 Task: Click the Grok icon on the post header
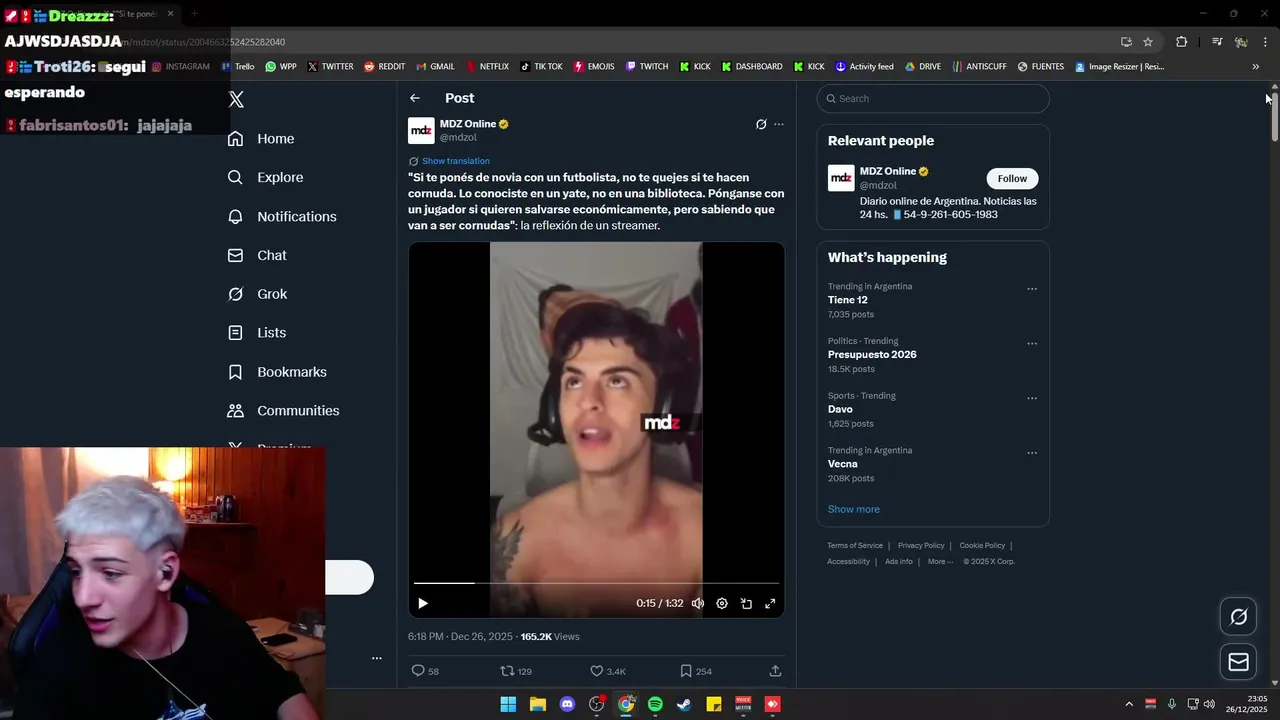click(761, 125)
